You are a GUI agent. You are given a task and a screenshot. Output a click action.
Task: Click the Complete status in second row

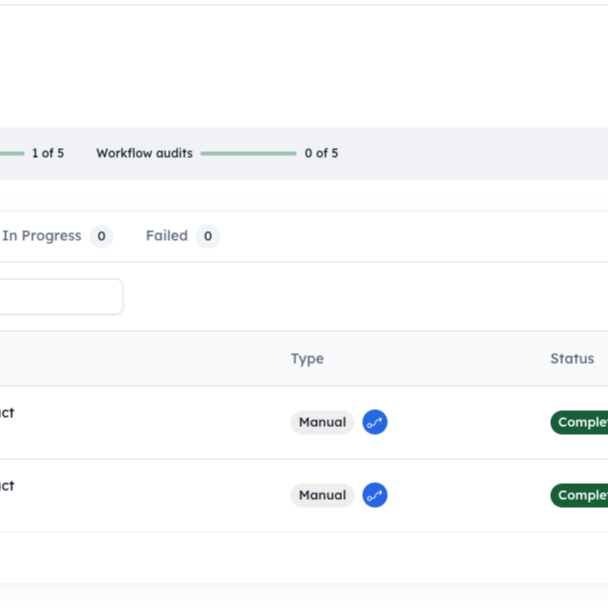579,495
